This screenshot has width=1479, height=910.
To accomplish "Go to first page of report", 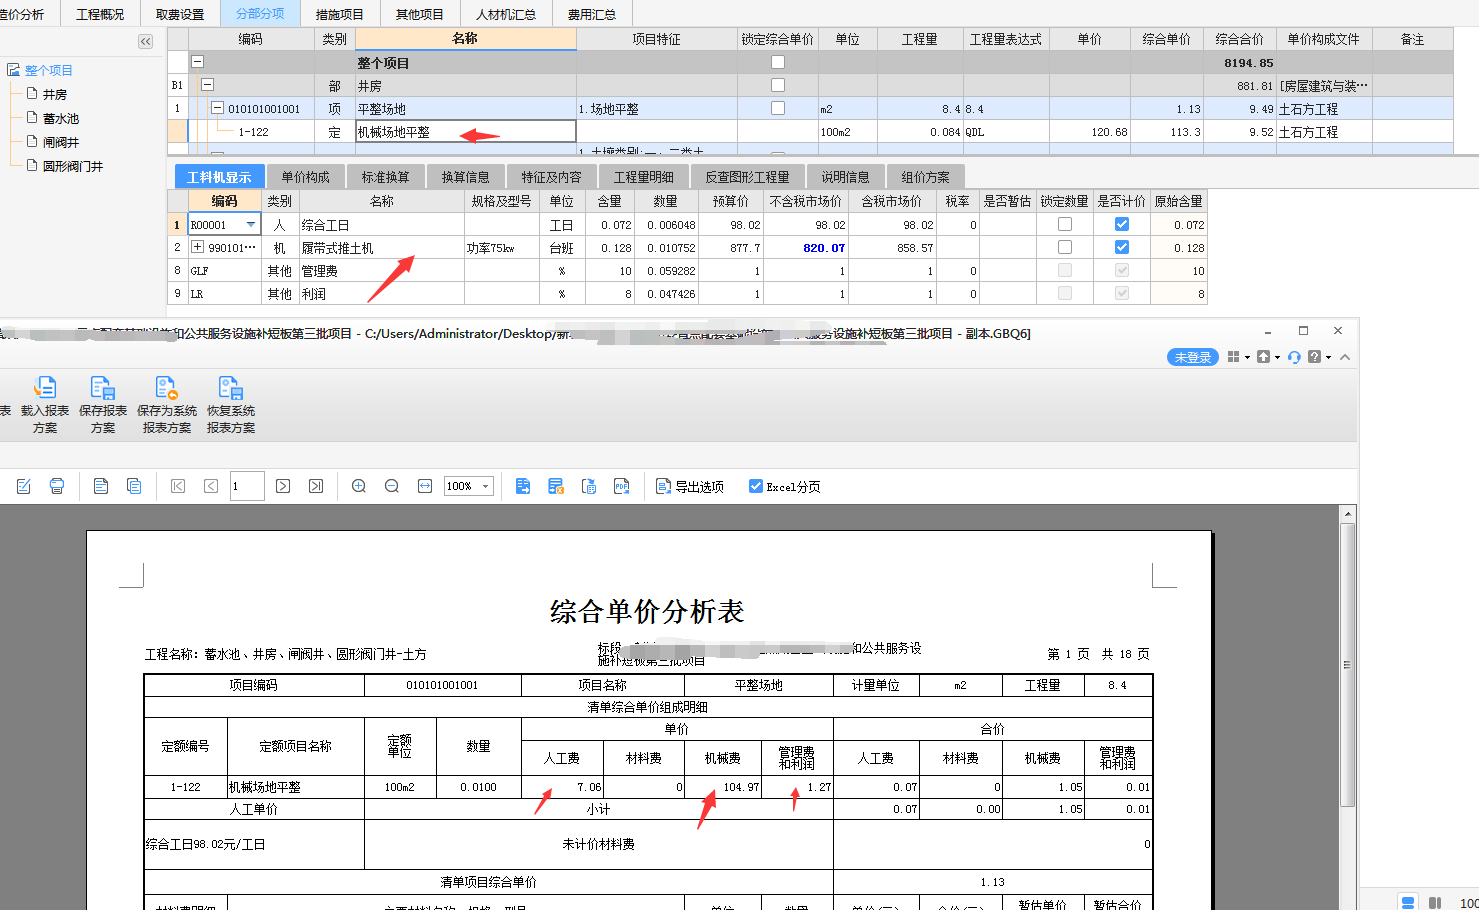I will [x=178, y=486].
